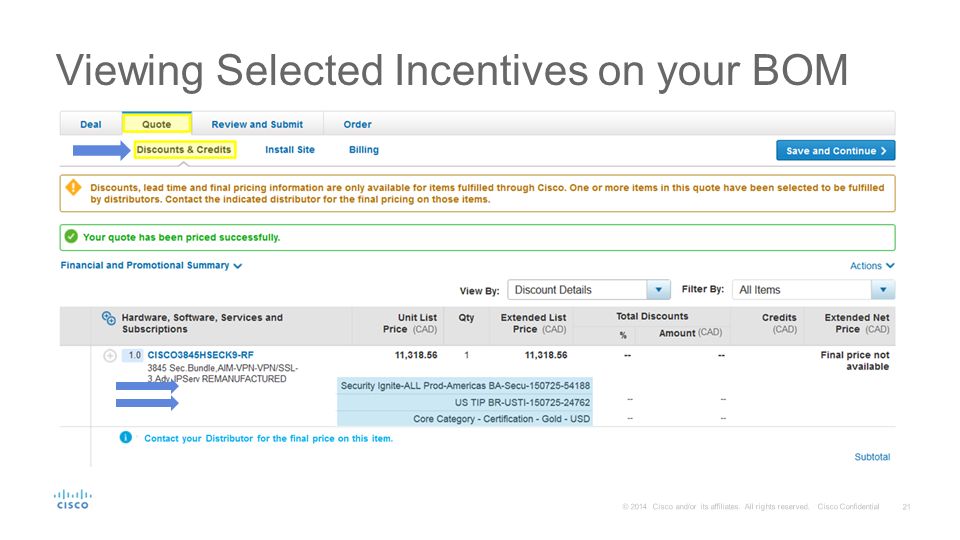Click the orange warning diamond icon
Screen dimensions: 960x540
tap(73, 187)
